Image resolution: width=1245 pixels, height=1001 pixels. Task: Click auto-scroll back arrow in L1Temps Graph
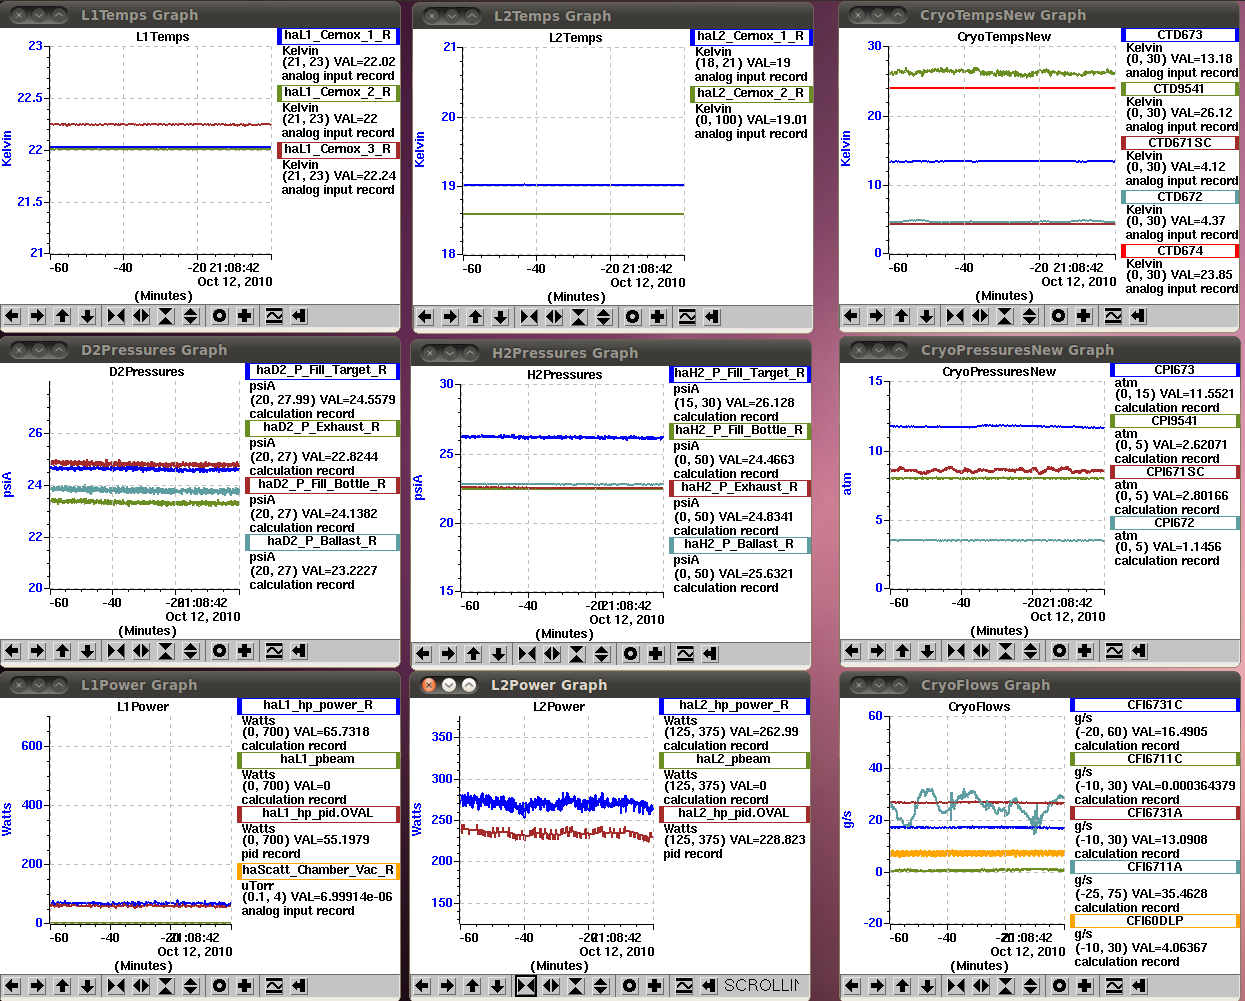click(299, 316)
